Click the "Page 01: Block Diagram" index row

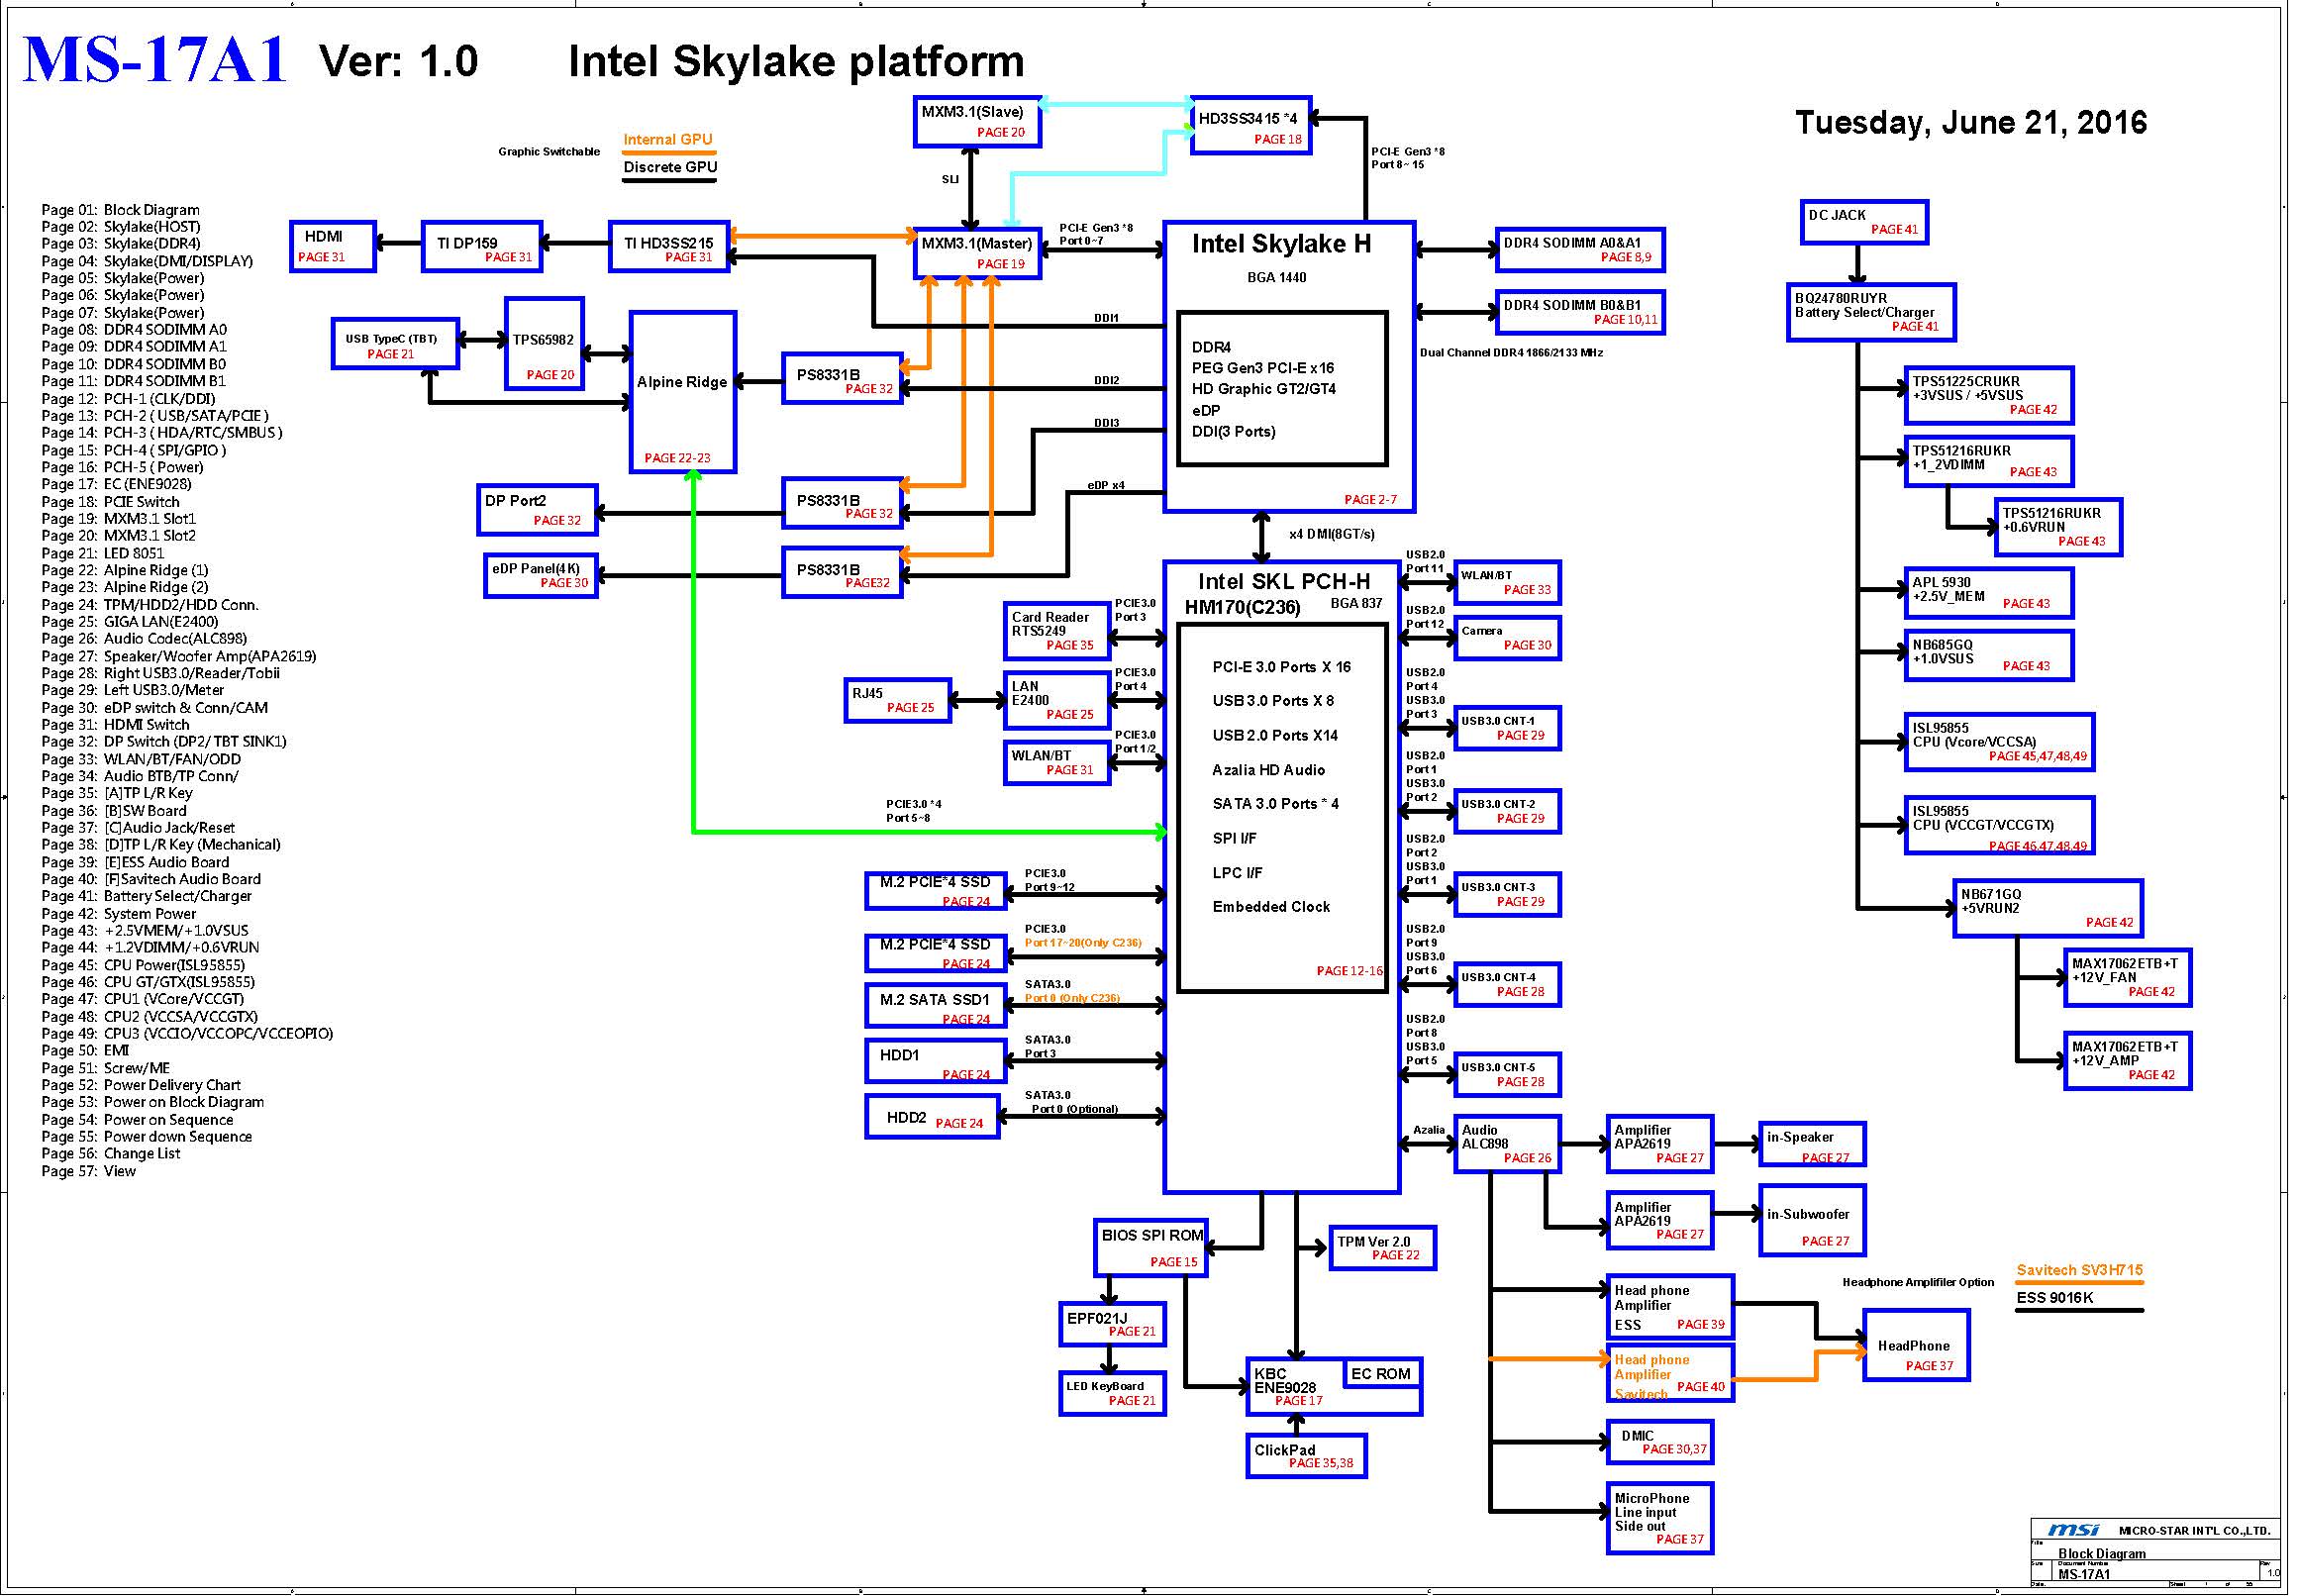[120, 210]
